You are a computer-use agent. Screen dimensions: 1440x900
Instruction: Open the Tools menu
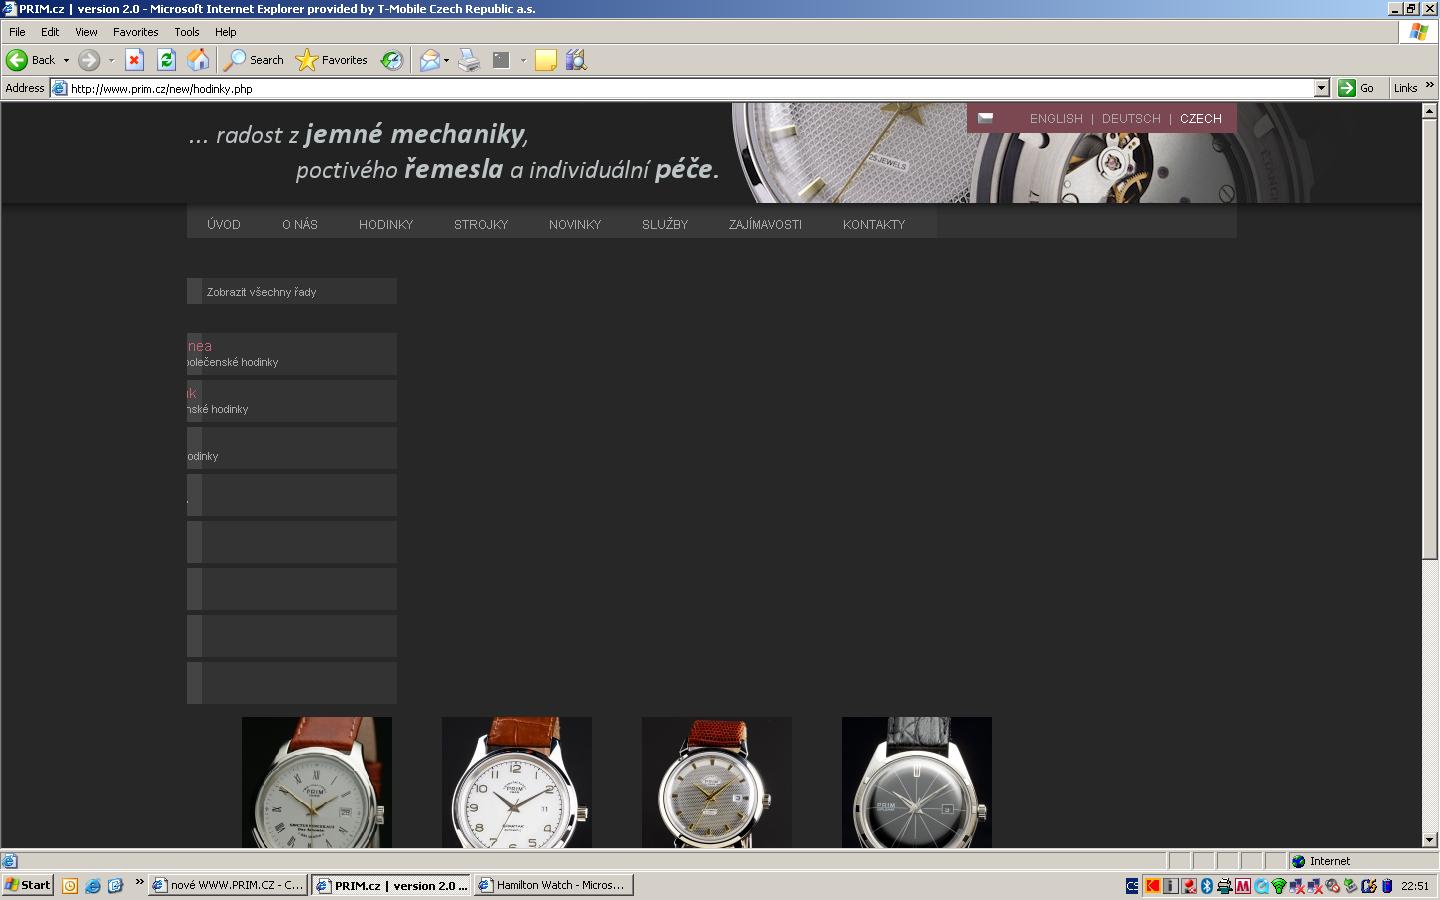(x=186, y=32)
